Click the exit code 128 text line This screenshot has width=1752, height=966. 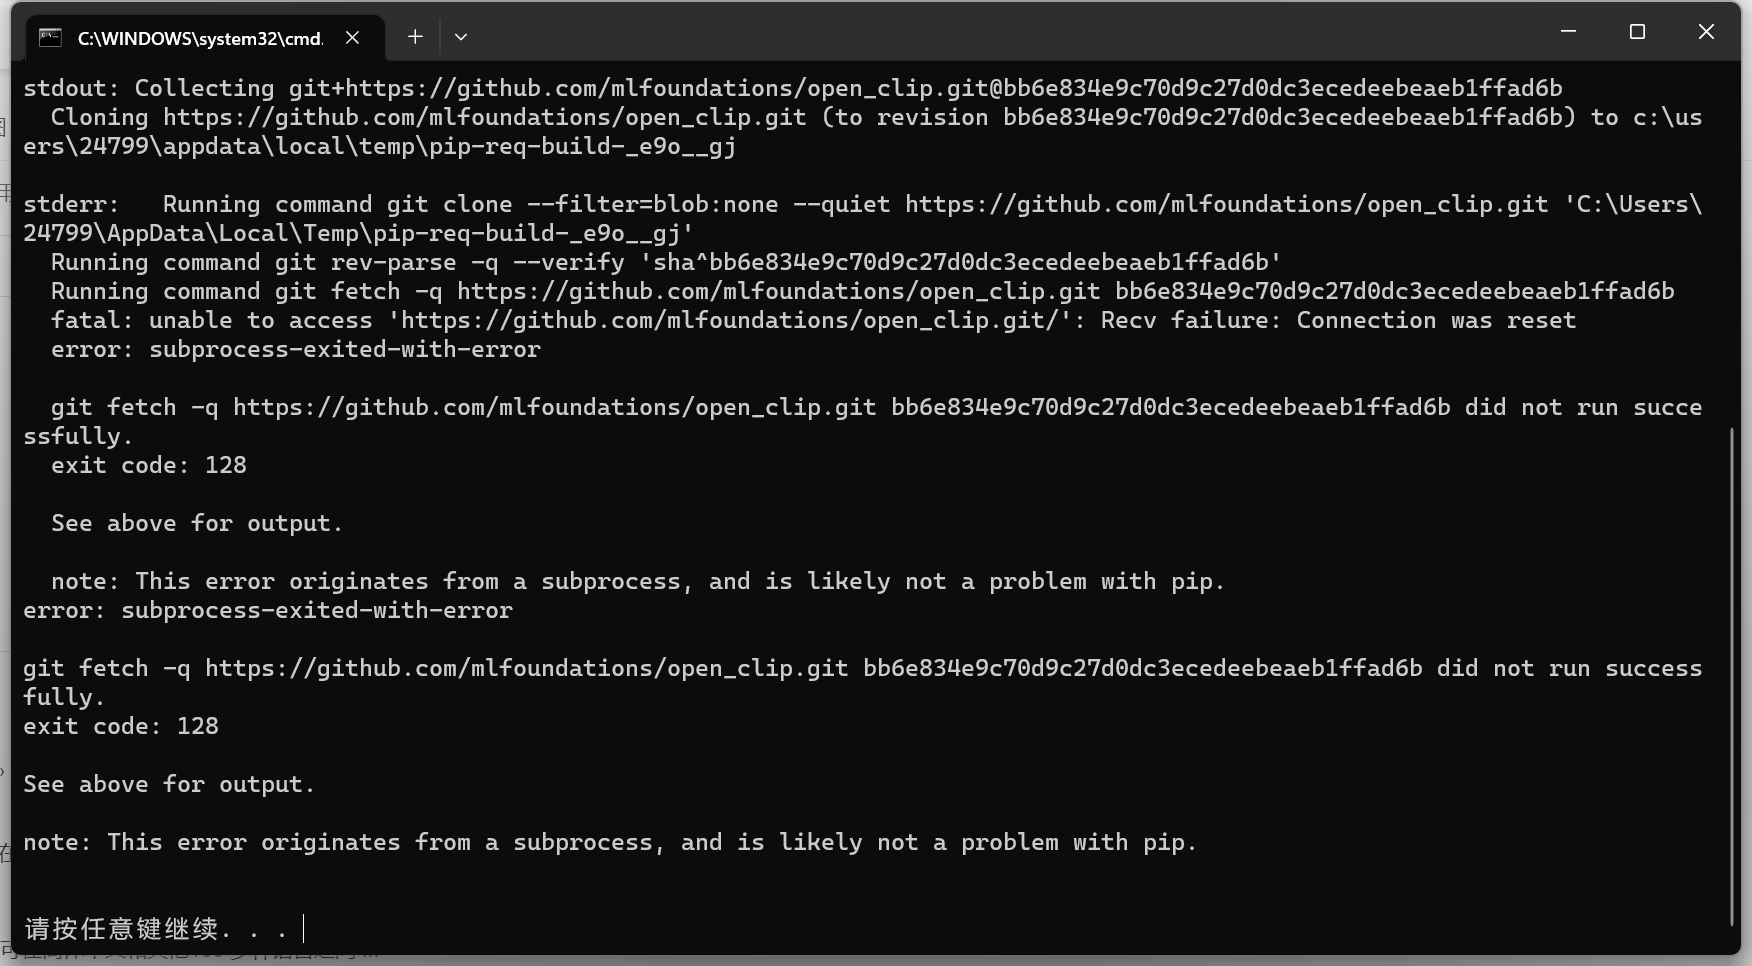pyautogui.click(x=149, y=465)
